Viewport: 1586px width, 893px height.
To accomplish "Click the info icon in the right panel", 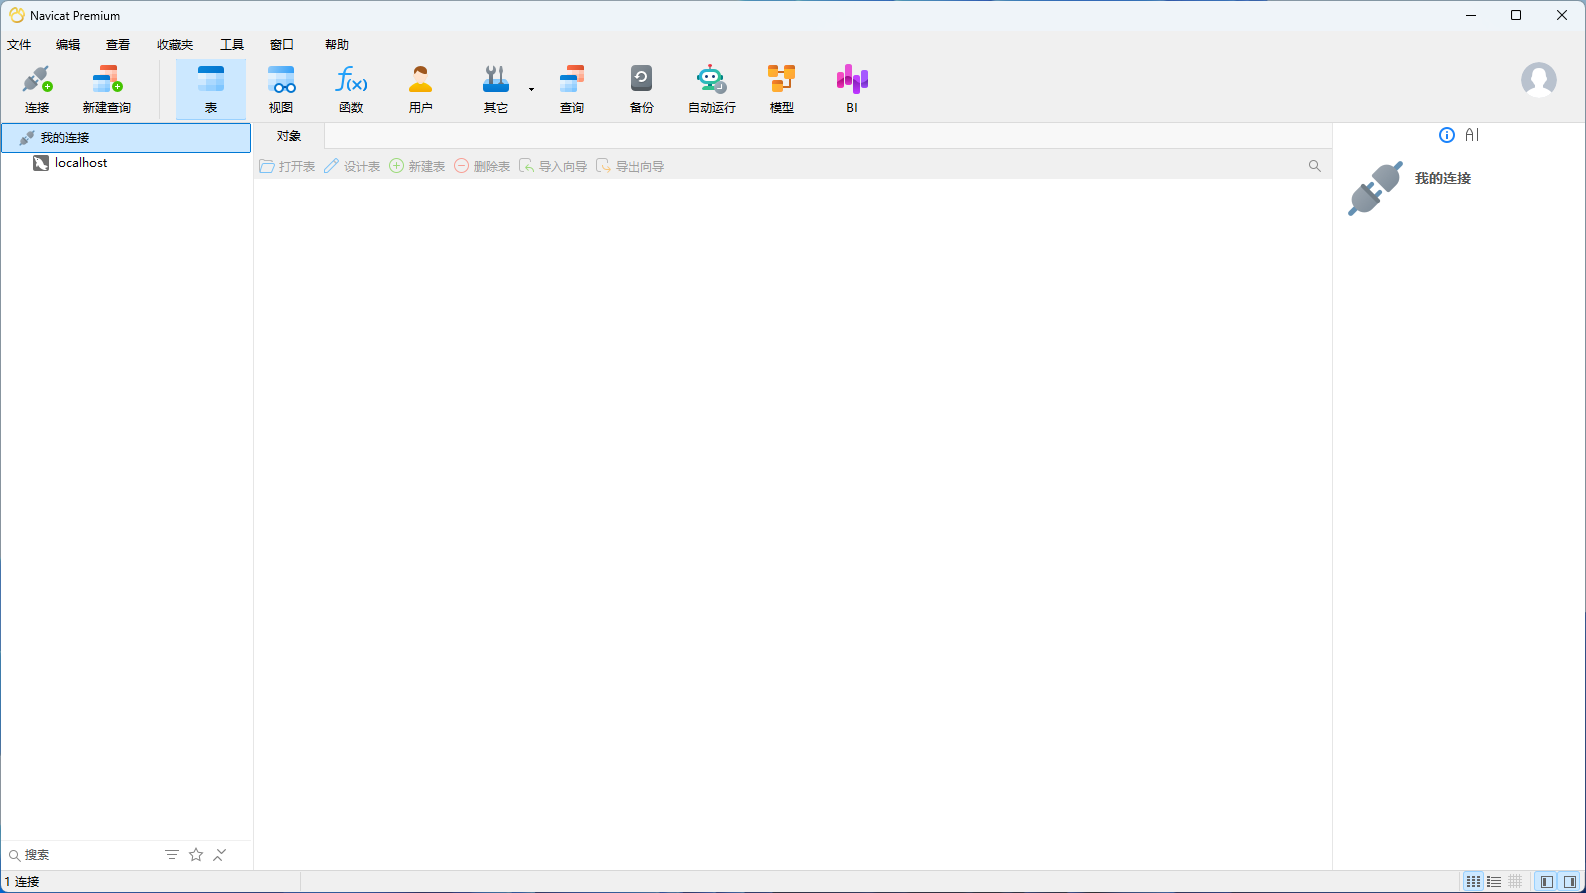I will pyautogui.click(x=1447, y=135).
